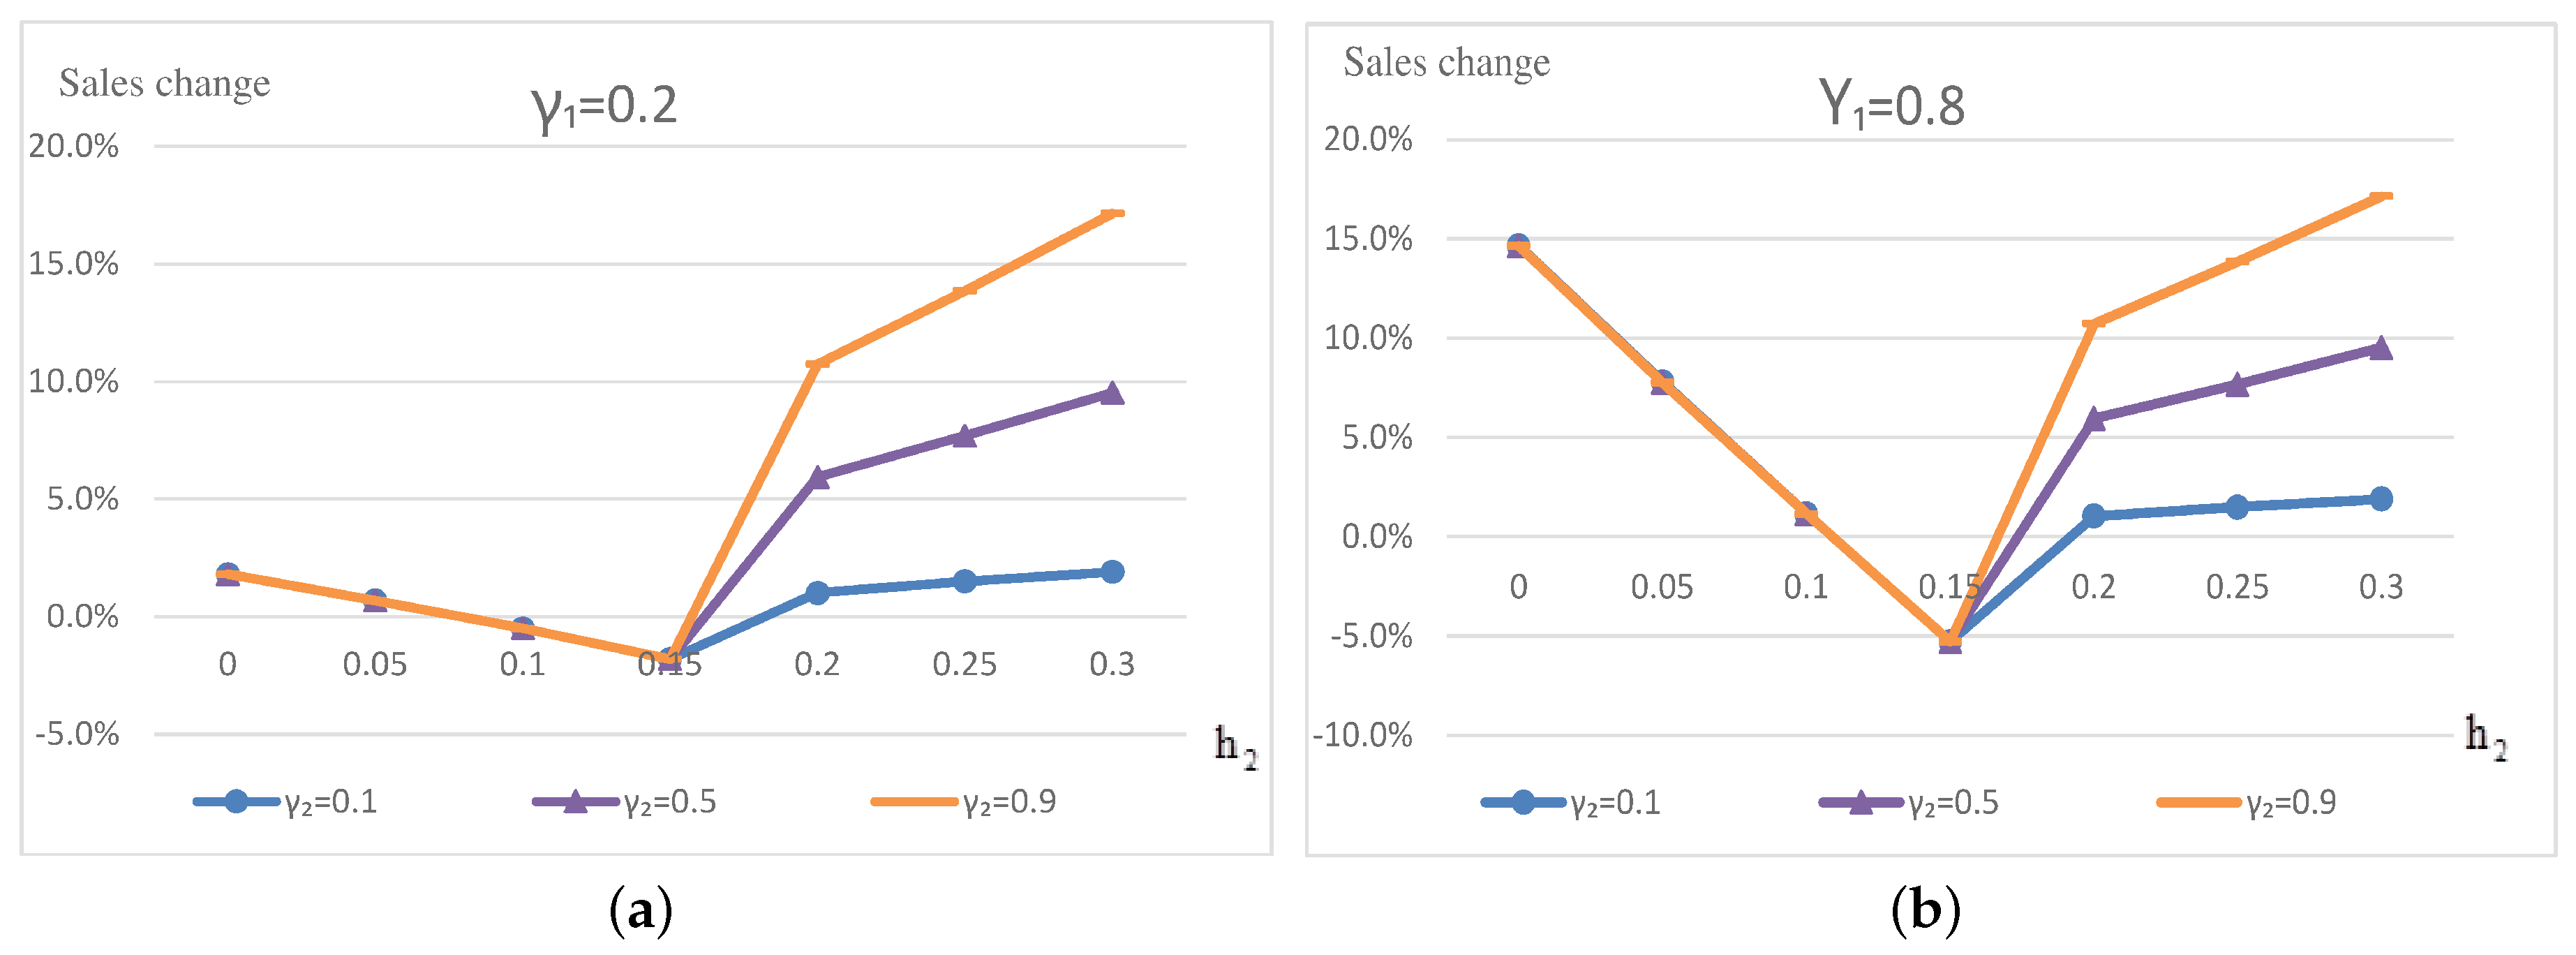Click the purple triangle at h₂=0.25 in chart (a)
2576x955 pixels.
coord(964,436)
